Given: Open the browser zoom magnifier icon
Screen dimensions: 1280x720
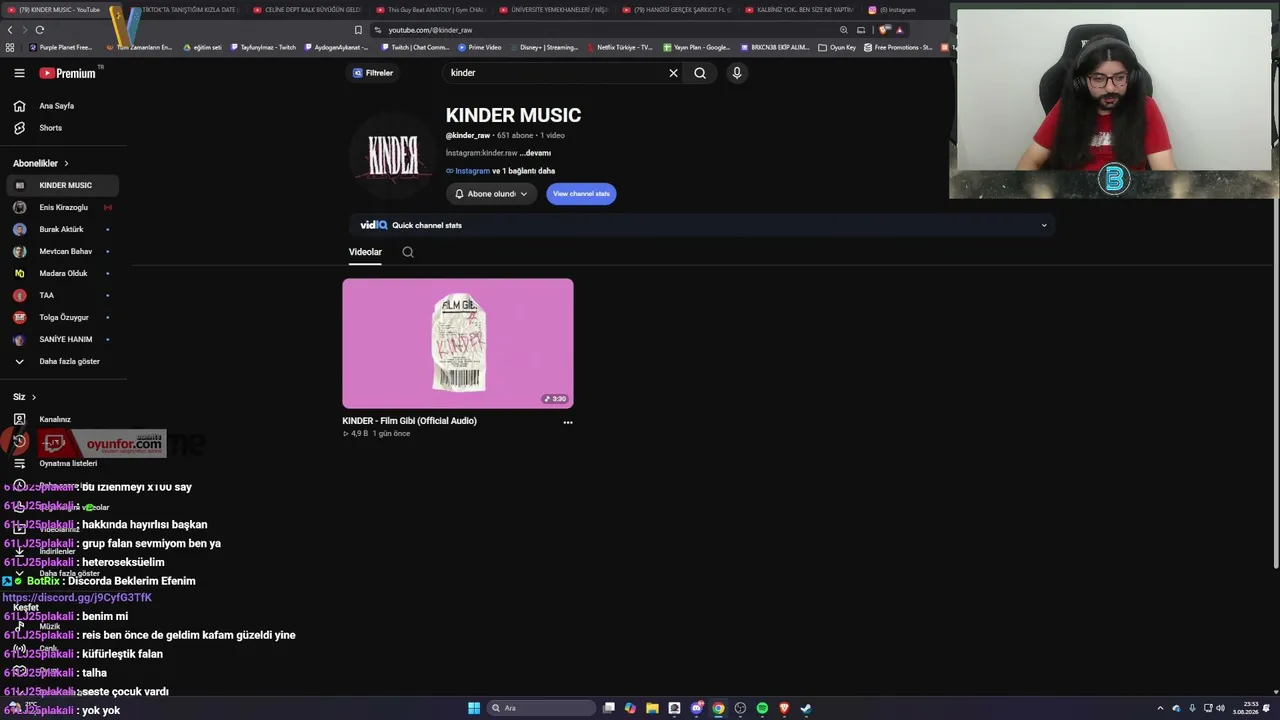Looking at the screenshot, I should pos(844,30).
